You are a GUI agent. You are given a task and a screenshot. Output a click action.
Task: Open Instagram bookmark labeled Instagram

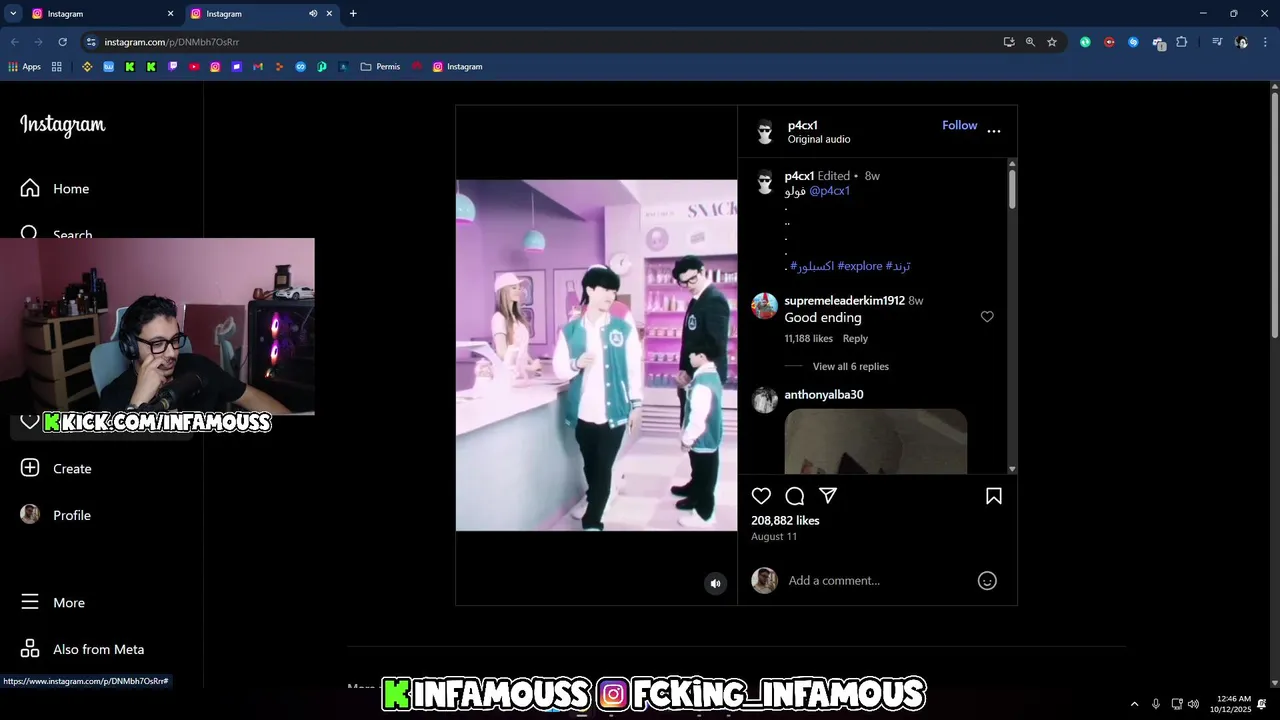pyautogui.click(x=458, y=67)
